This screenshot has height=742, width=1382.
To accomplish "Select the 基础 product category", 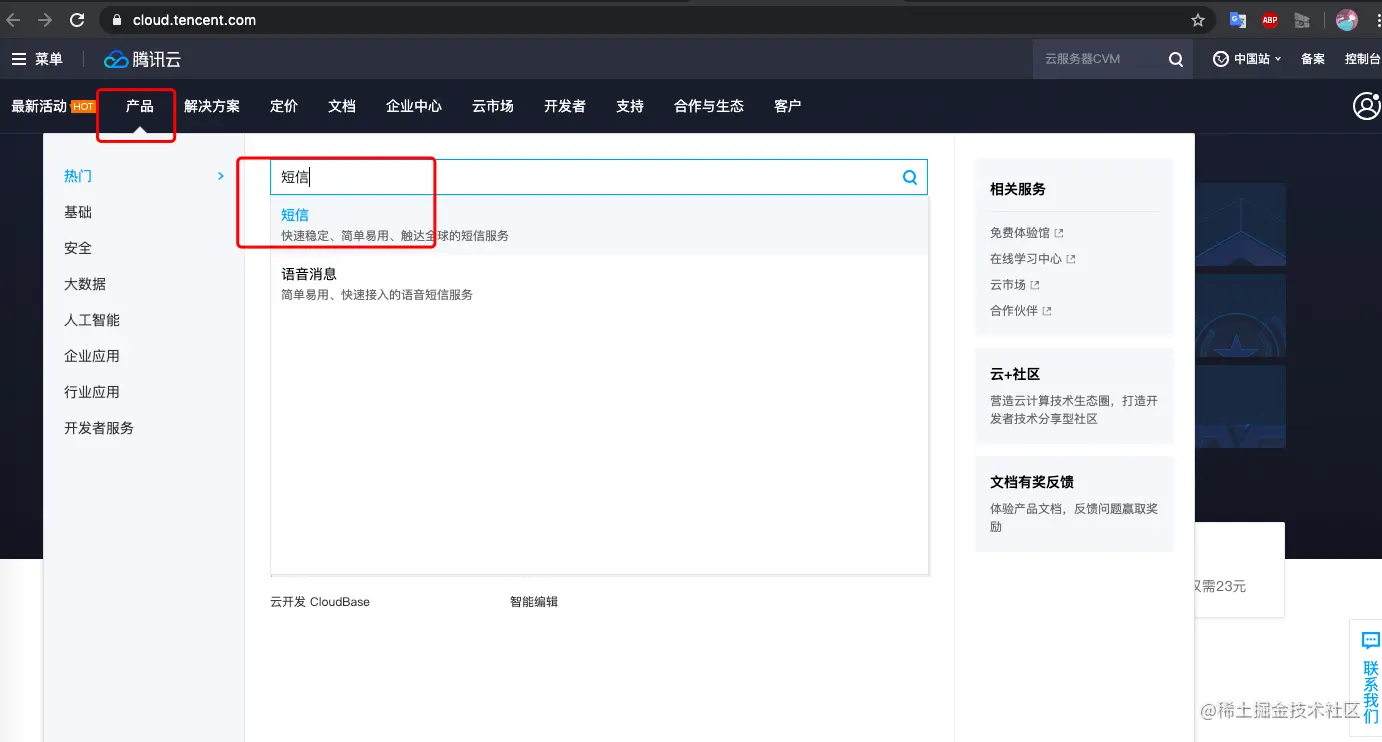I will tap(78, 212).
